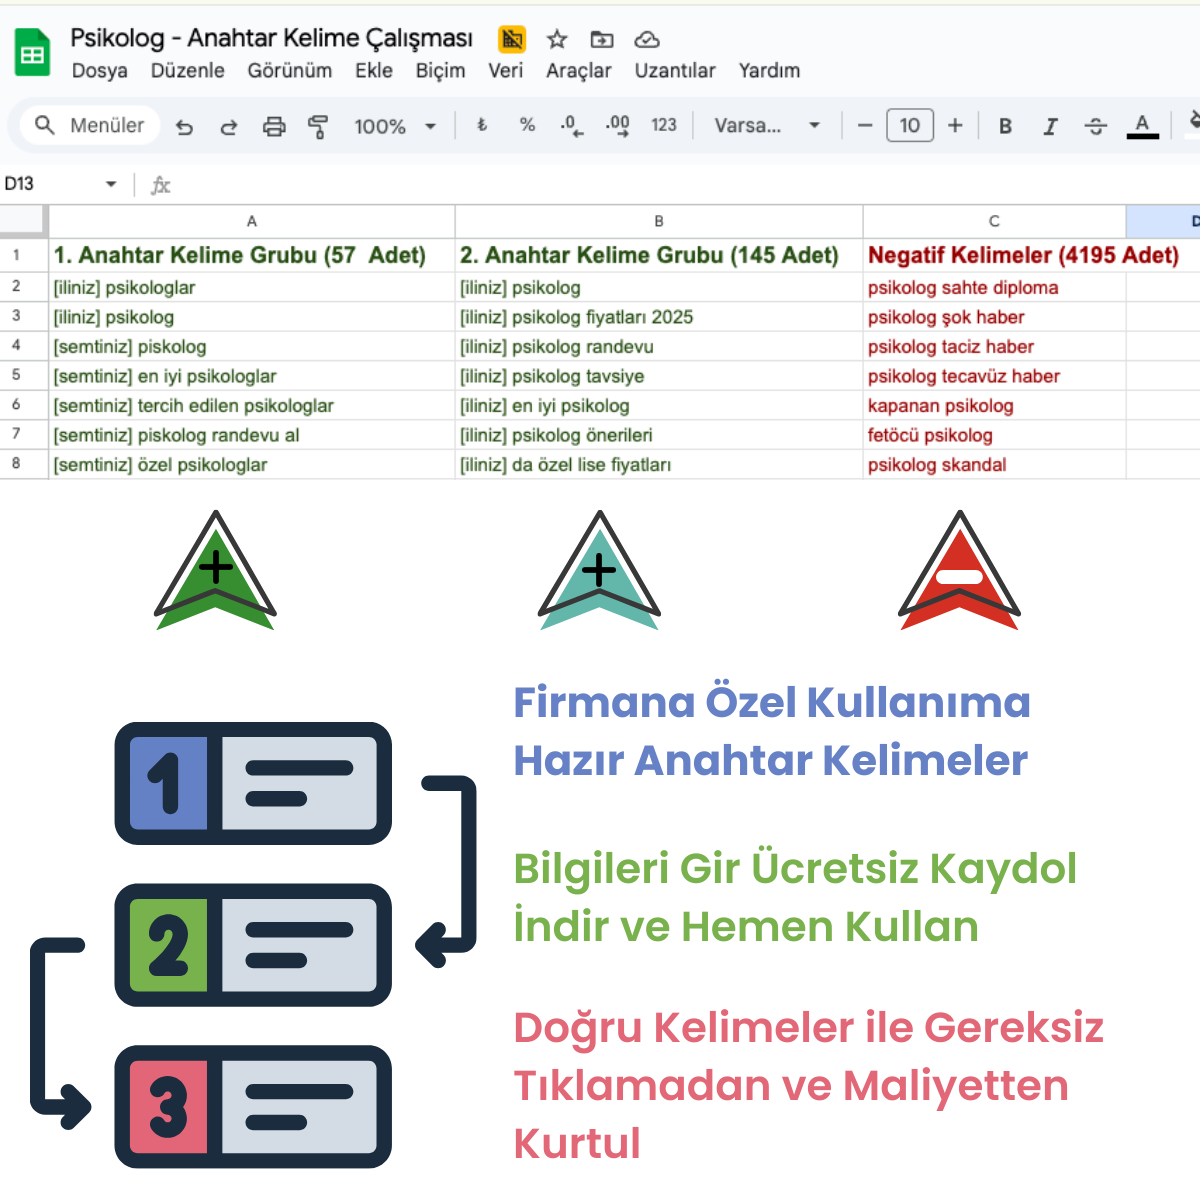Viewport: 1200px width, 1200px height.
Task: Open the 100% zoom dropdown
Action: point(396,126)
